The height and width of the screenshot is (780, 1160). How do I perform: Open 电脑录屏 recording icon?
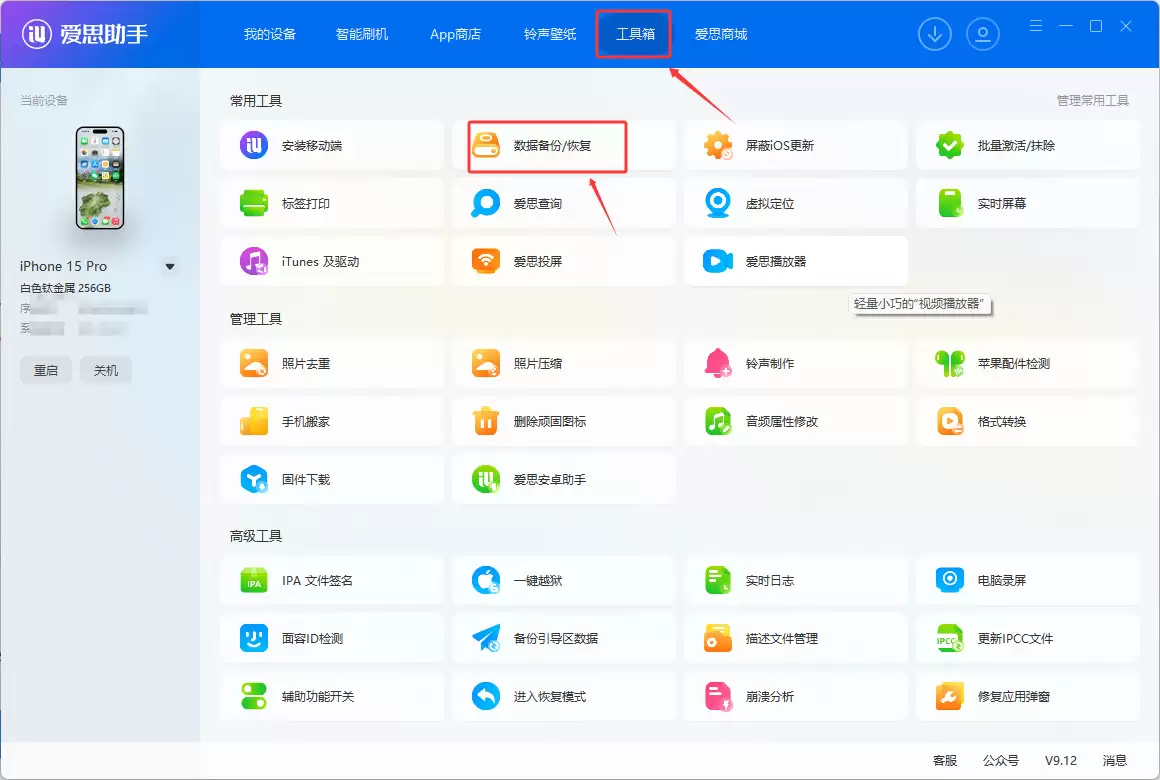point(950,580)
